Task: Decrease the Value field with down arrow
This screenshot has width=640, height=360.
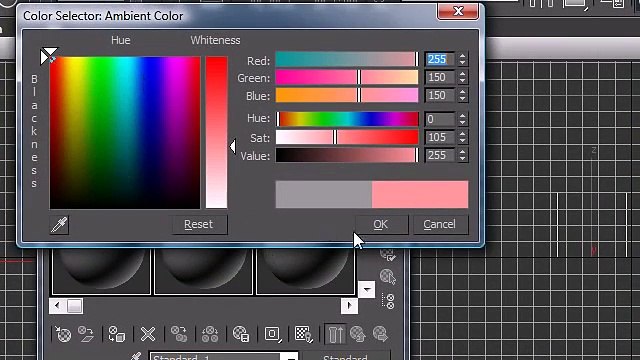Action: coord(462,158)
